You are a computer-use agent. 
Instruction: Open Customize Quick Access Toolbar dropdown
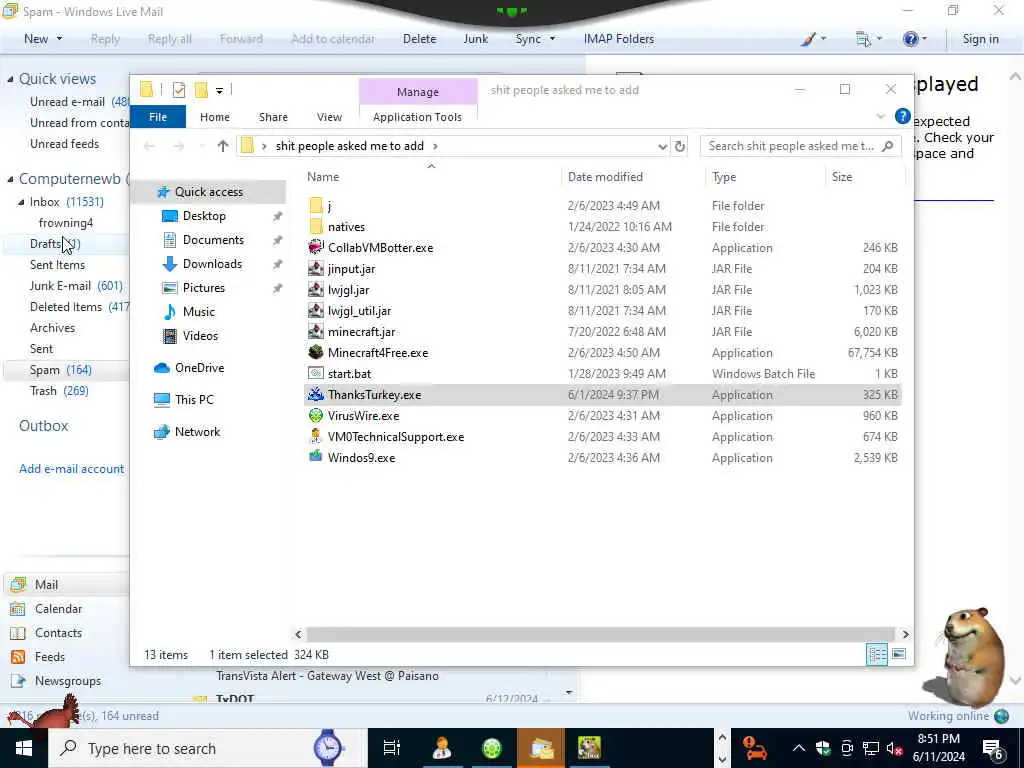pos(219,91)
